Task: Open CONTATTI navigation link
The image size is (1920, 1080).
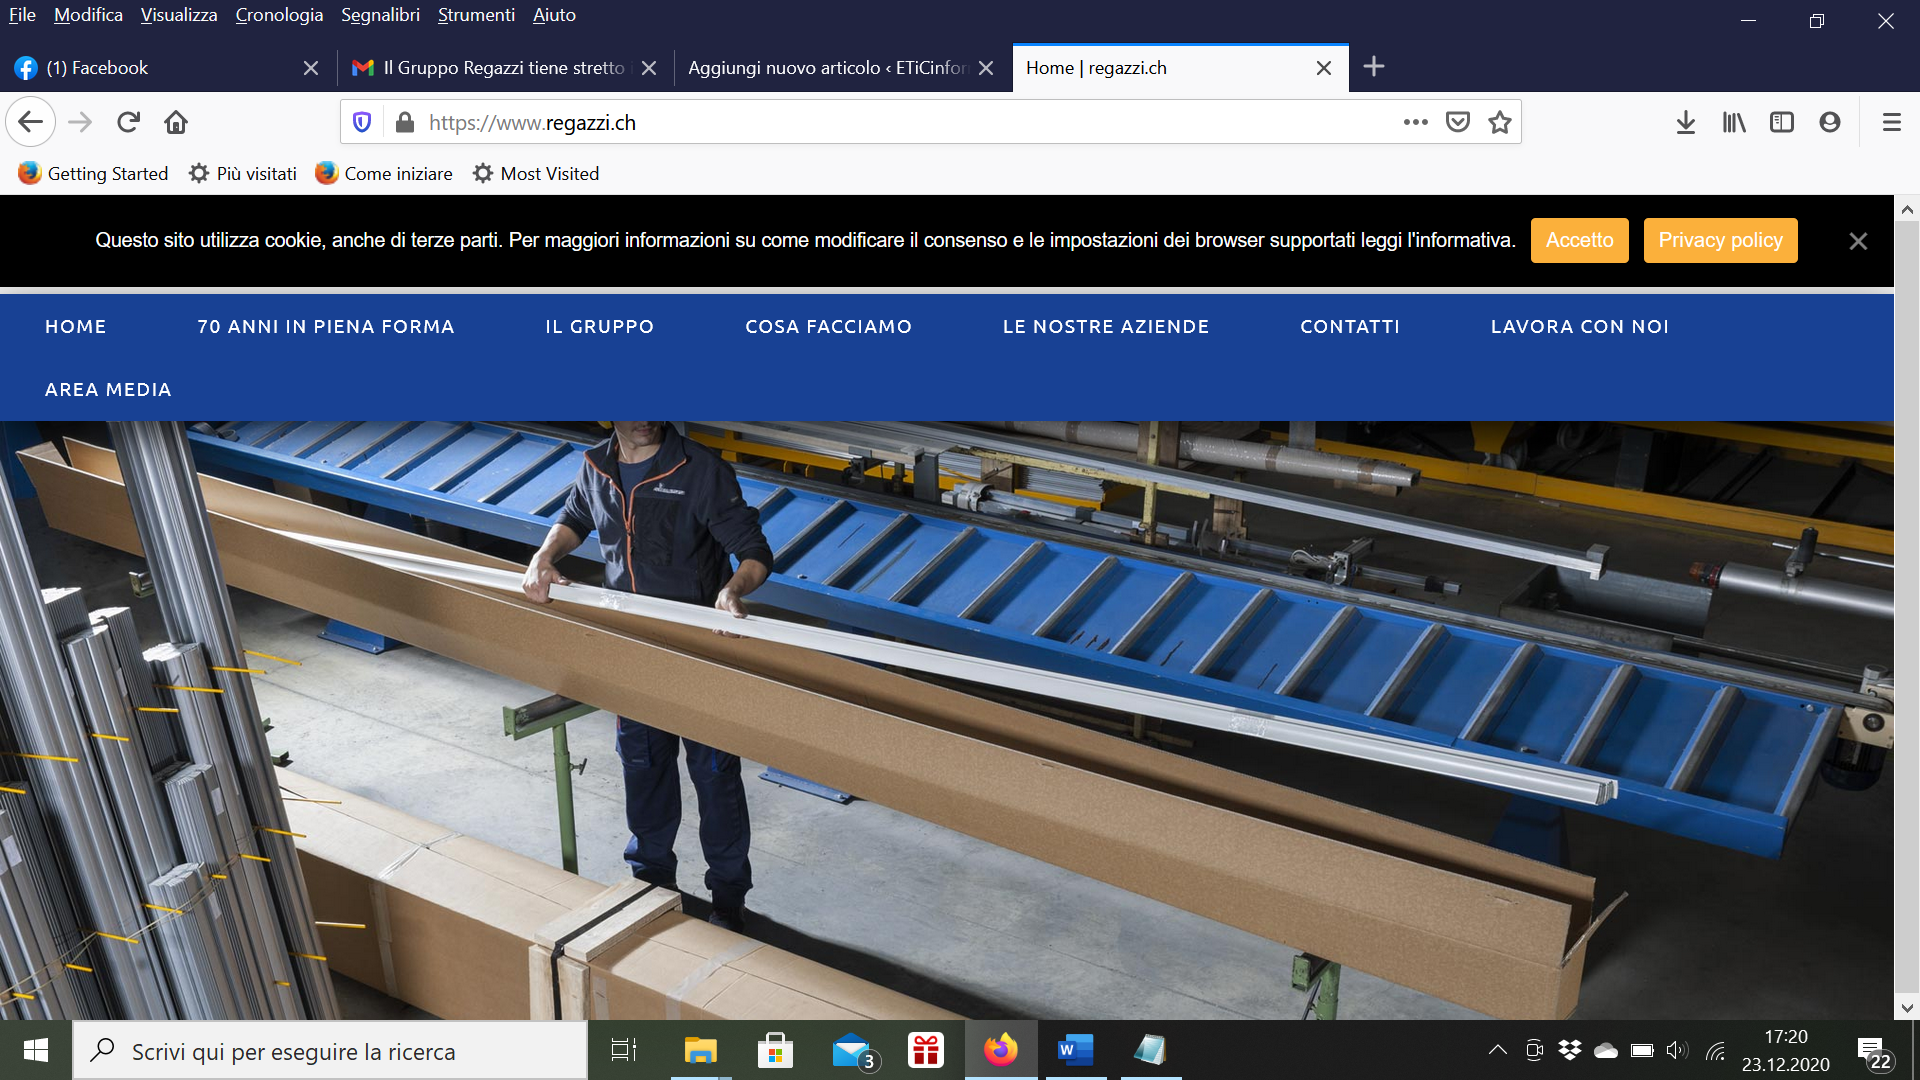Action: [x=1350, y=326]
